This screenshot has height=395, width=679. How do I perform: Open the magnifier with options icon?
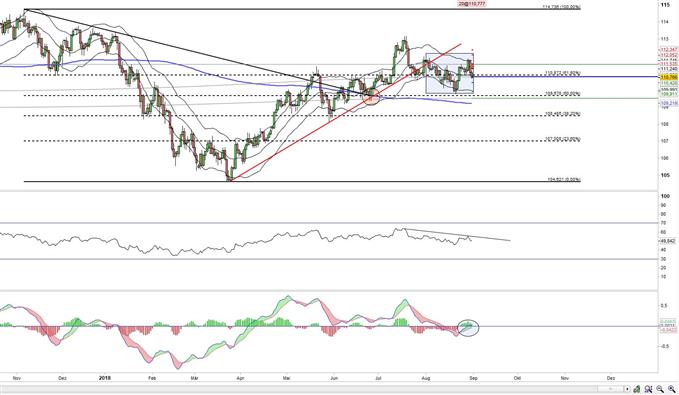pyautogui.click(x=648, y=389)
